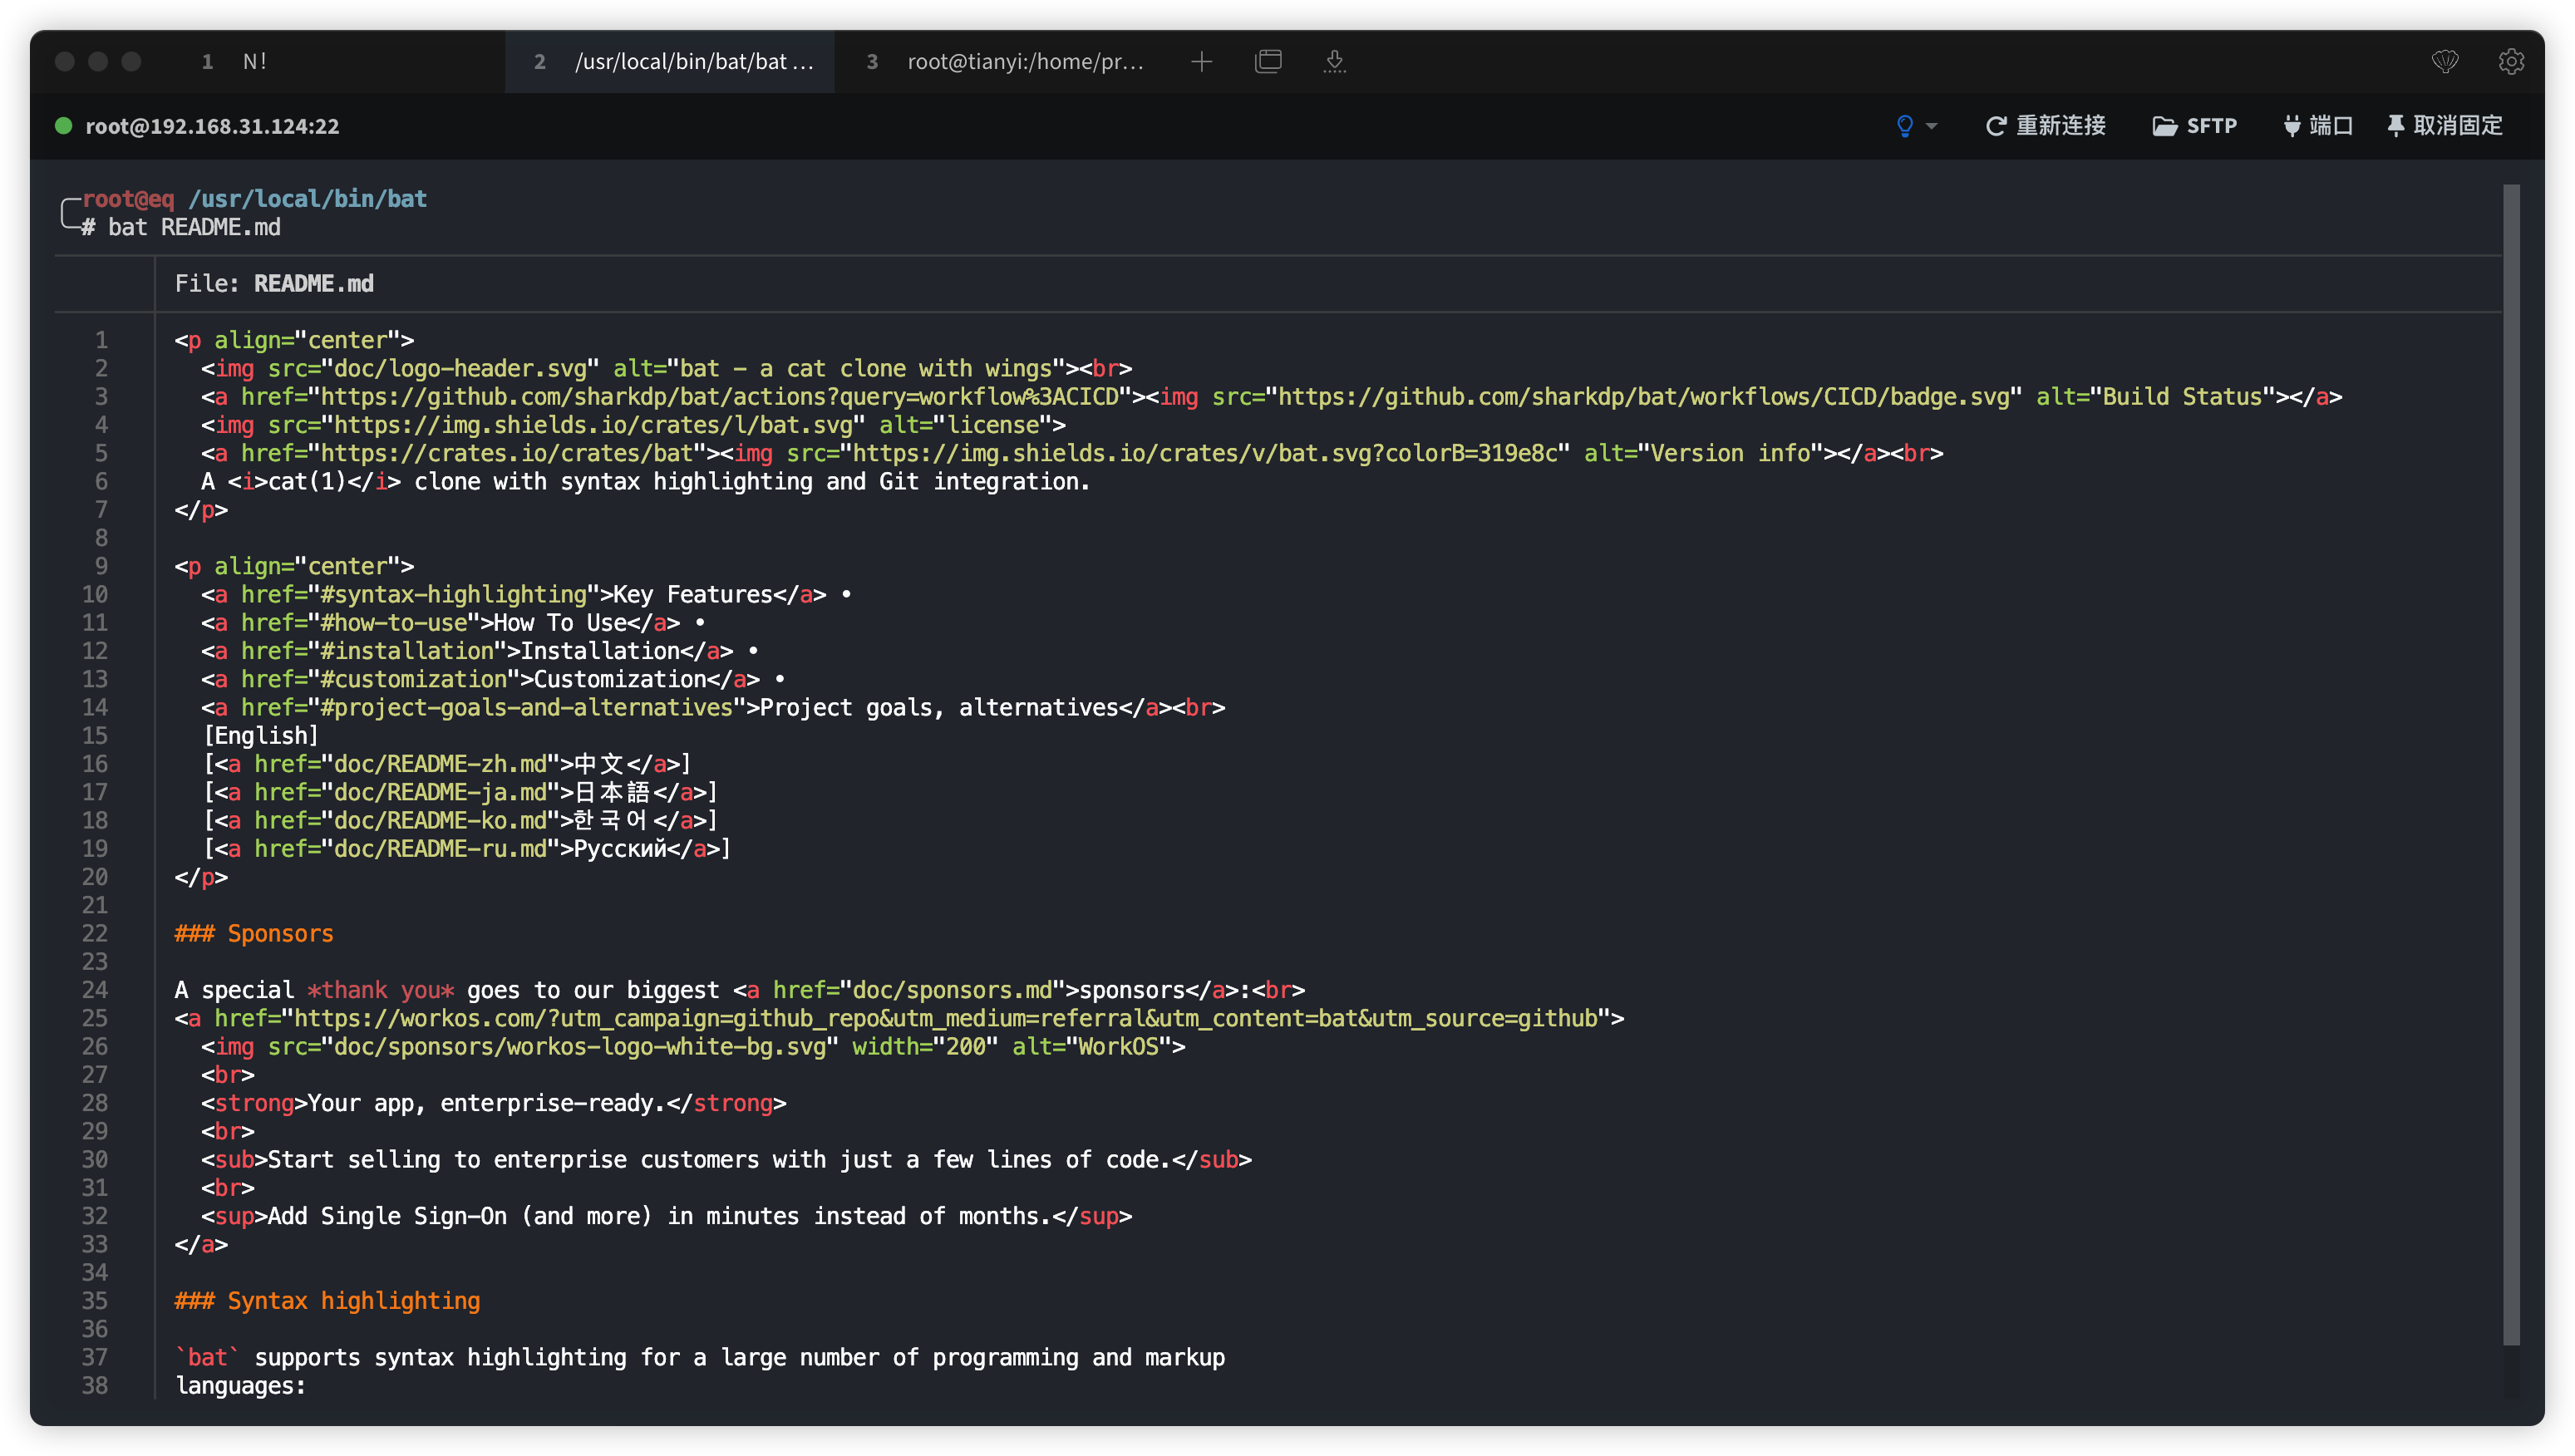Open a new tab with the plus icon

(1201, 62)
